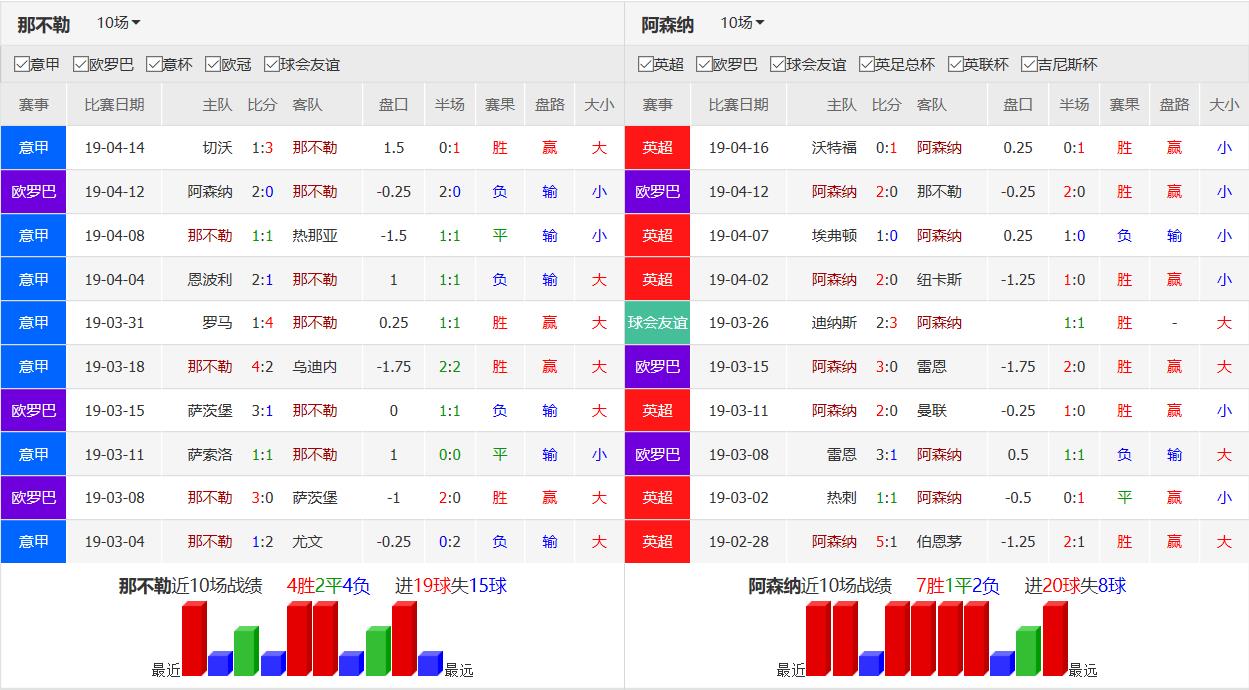Image resolution: width=1249 pixels, height=690 pixels.
Task: Click the most recent red bar in the 那不勒 chart
Action: pyautogui.click(x=194, y=639)
